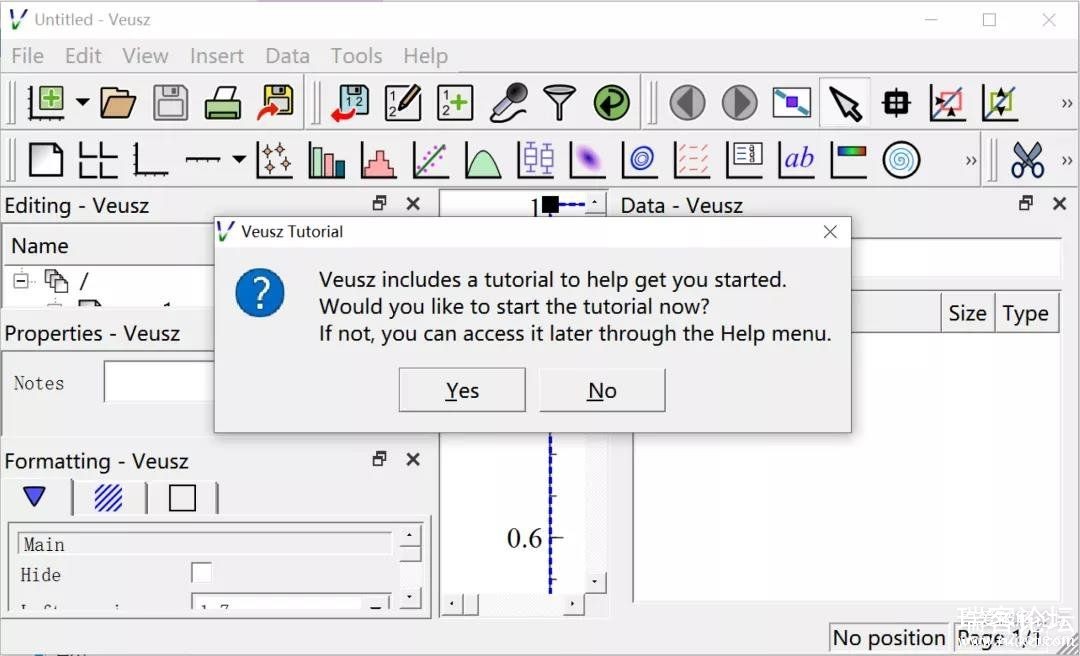Add an image widget purple blob icon
The height and width of the screenshot is (656, 1080).
[x=588, y=159]
